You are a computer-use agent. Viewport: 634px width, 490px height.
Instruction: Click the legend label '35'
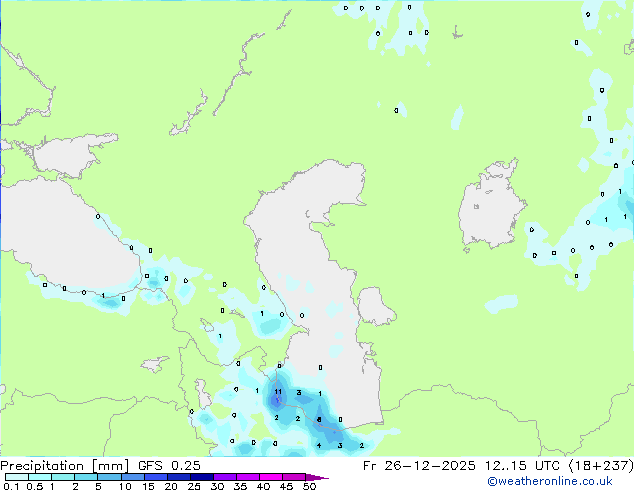pos(240,486)
